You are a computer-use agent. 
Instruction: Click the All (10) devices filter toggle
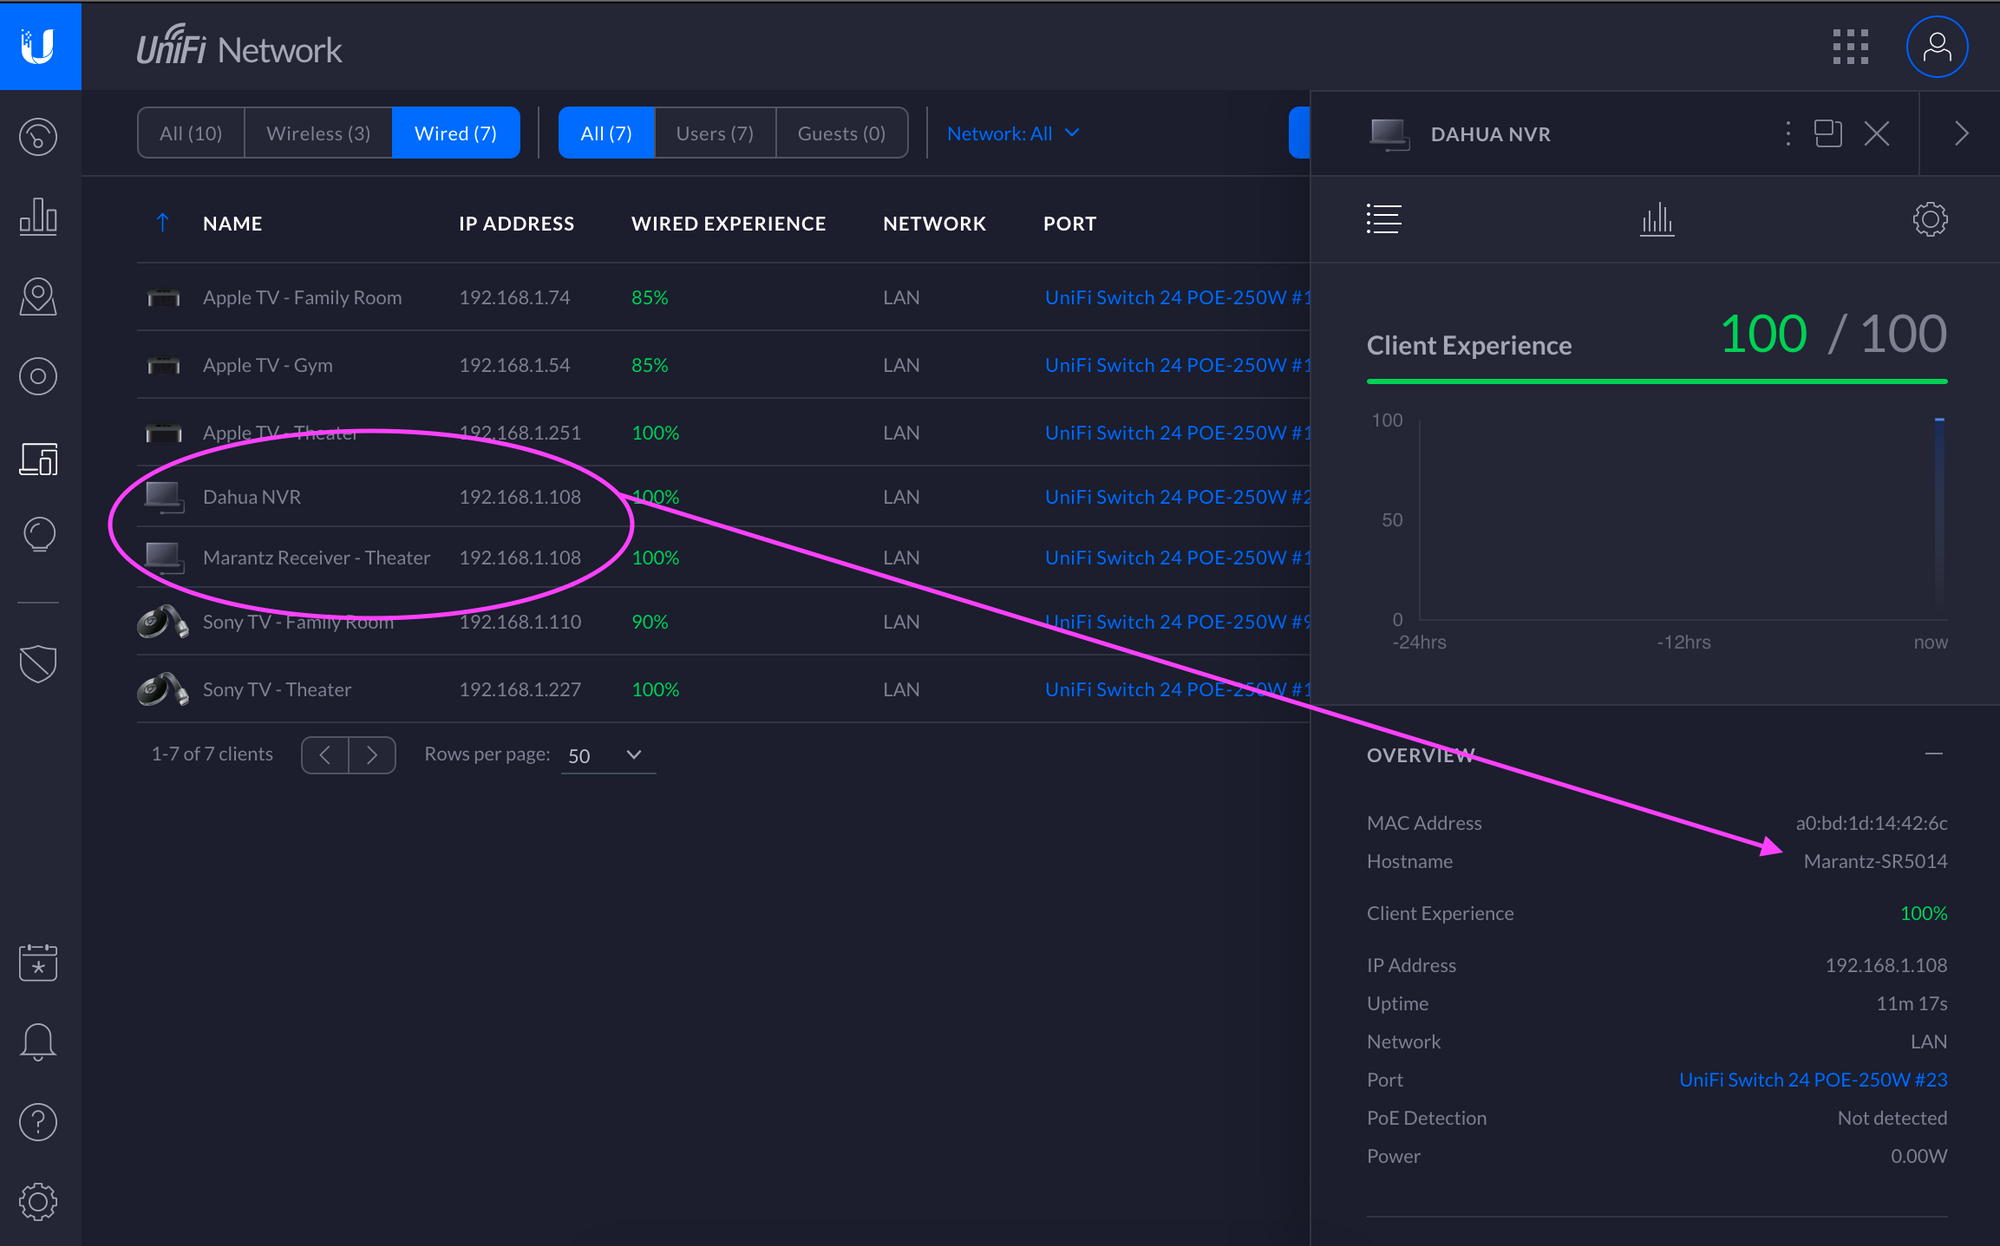(x=188, y=132)
